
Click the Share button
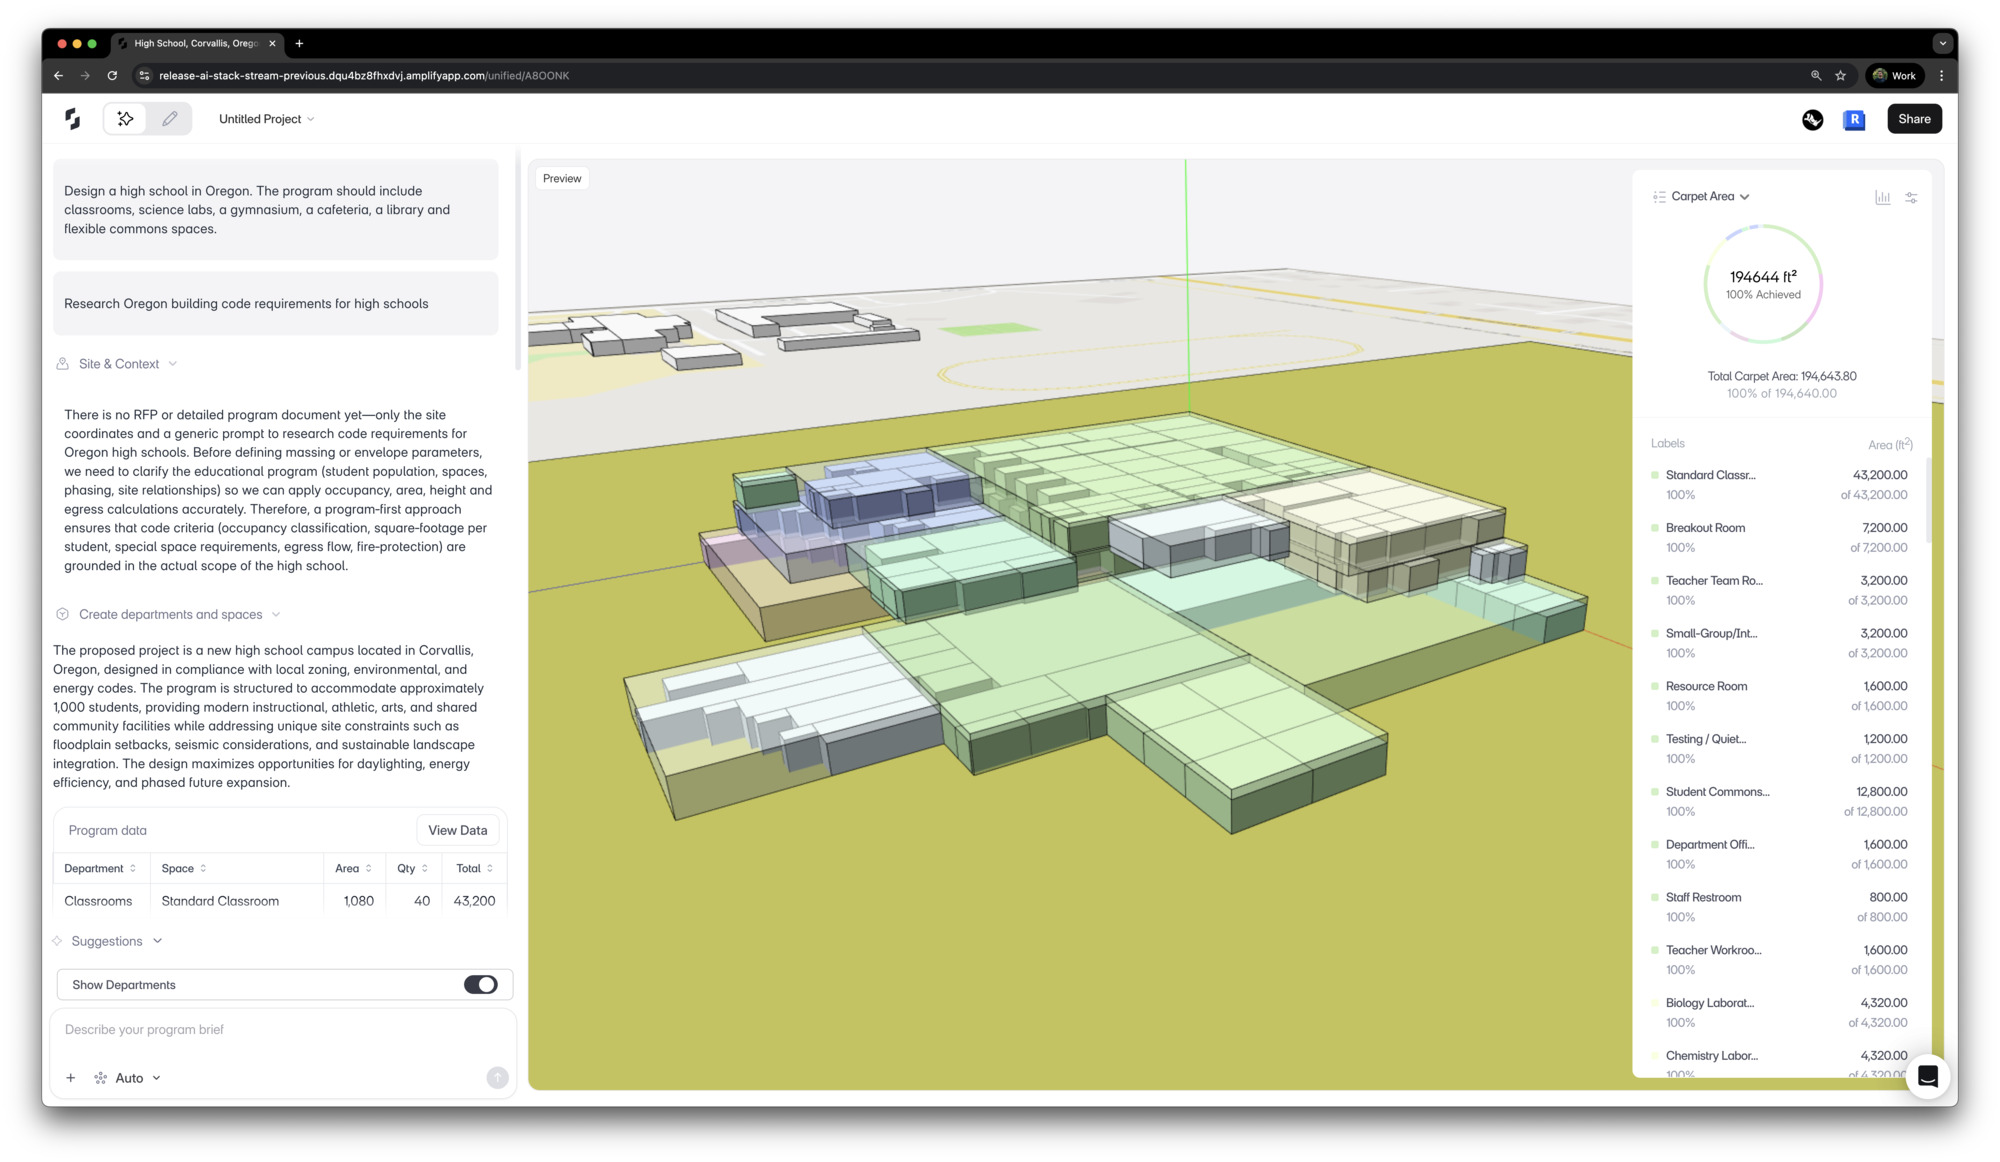[1914, 119]
